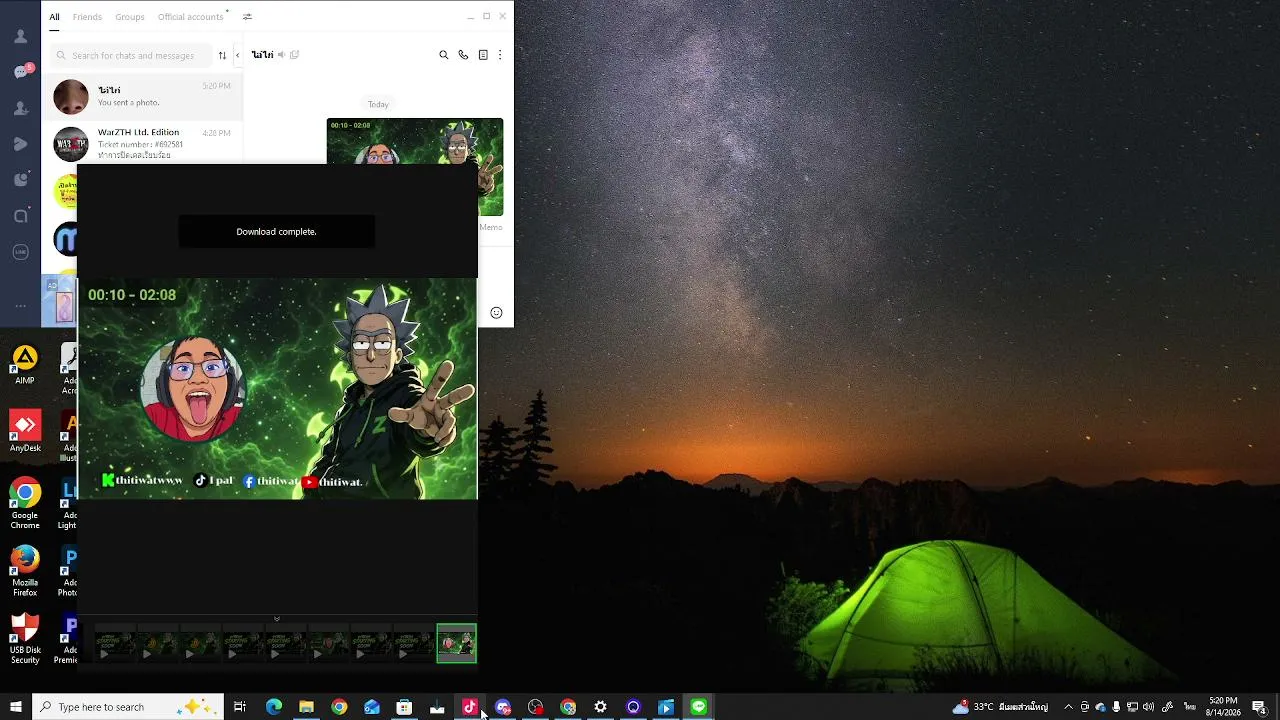Open the Windows notification center
The image size is (1280, 720).
(x=1259, y=707)
